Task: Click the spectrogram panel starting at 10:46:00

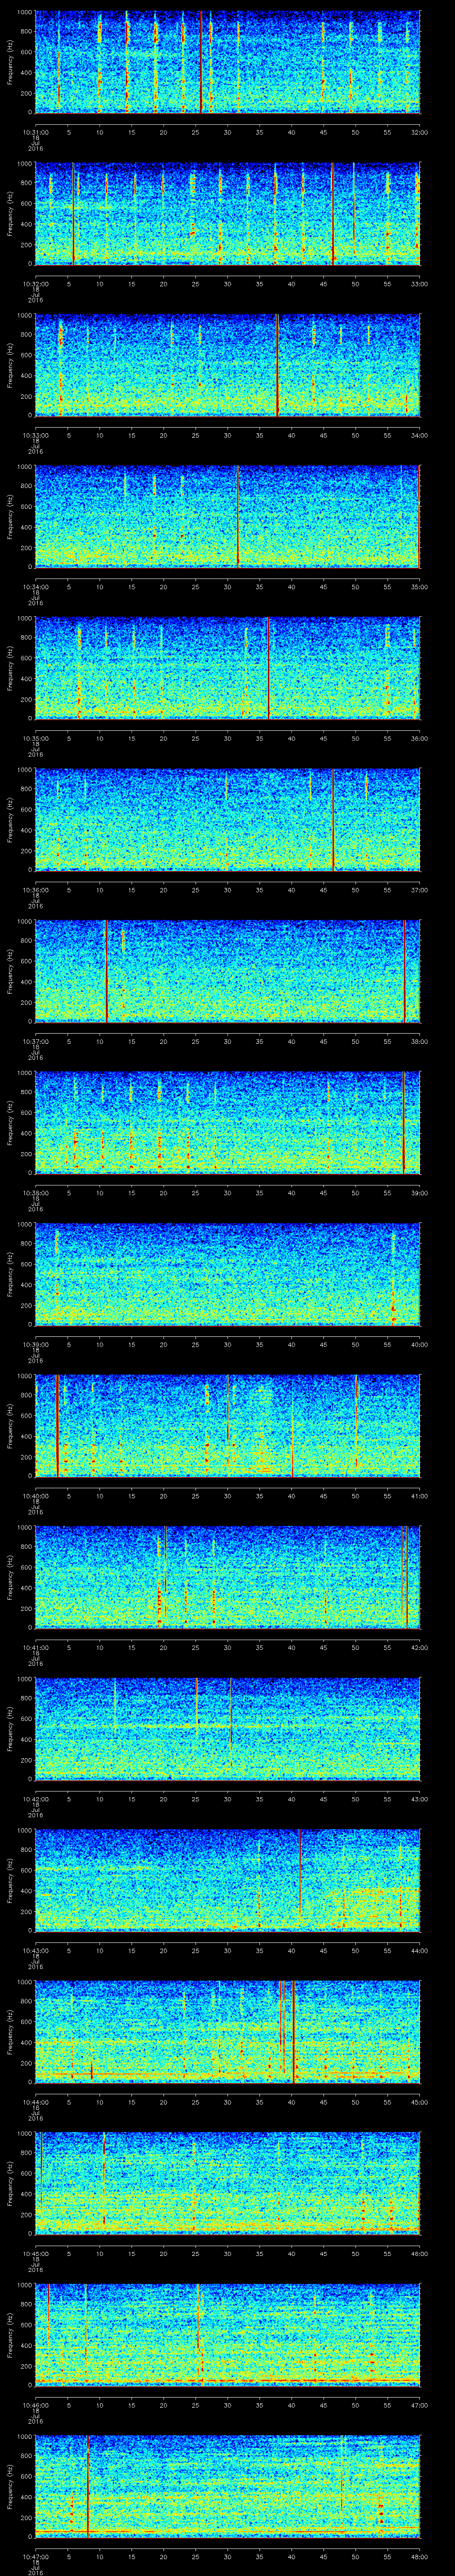Action: click(x=227, y=2334)
